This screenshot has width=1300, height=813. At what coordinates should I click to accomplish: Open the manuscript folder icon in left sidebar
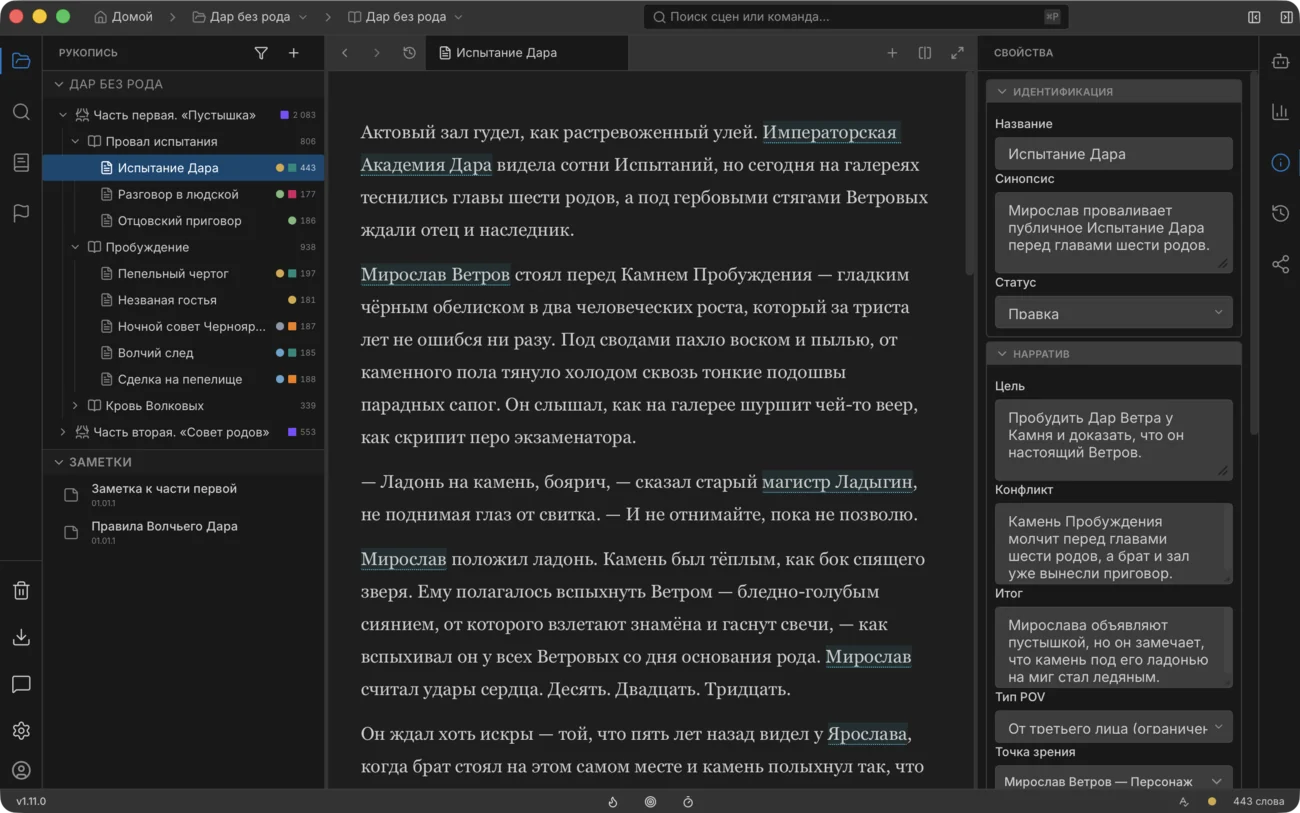[x=21, y=62]
